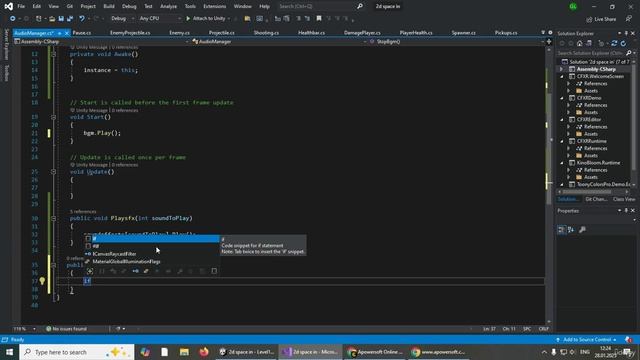Click the Live Share icon
Screen dimensions: 640x360
[589, 19]
